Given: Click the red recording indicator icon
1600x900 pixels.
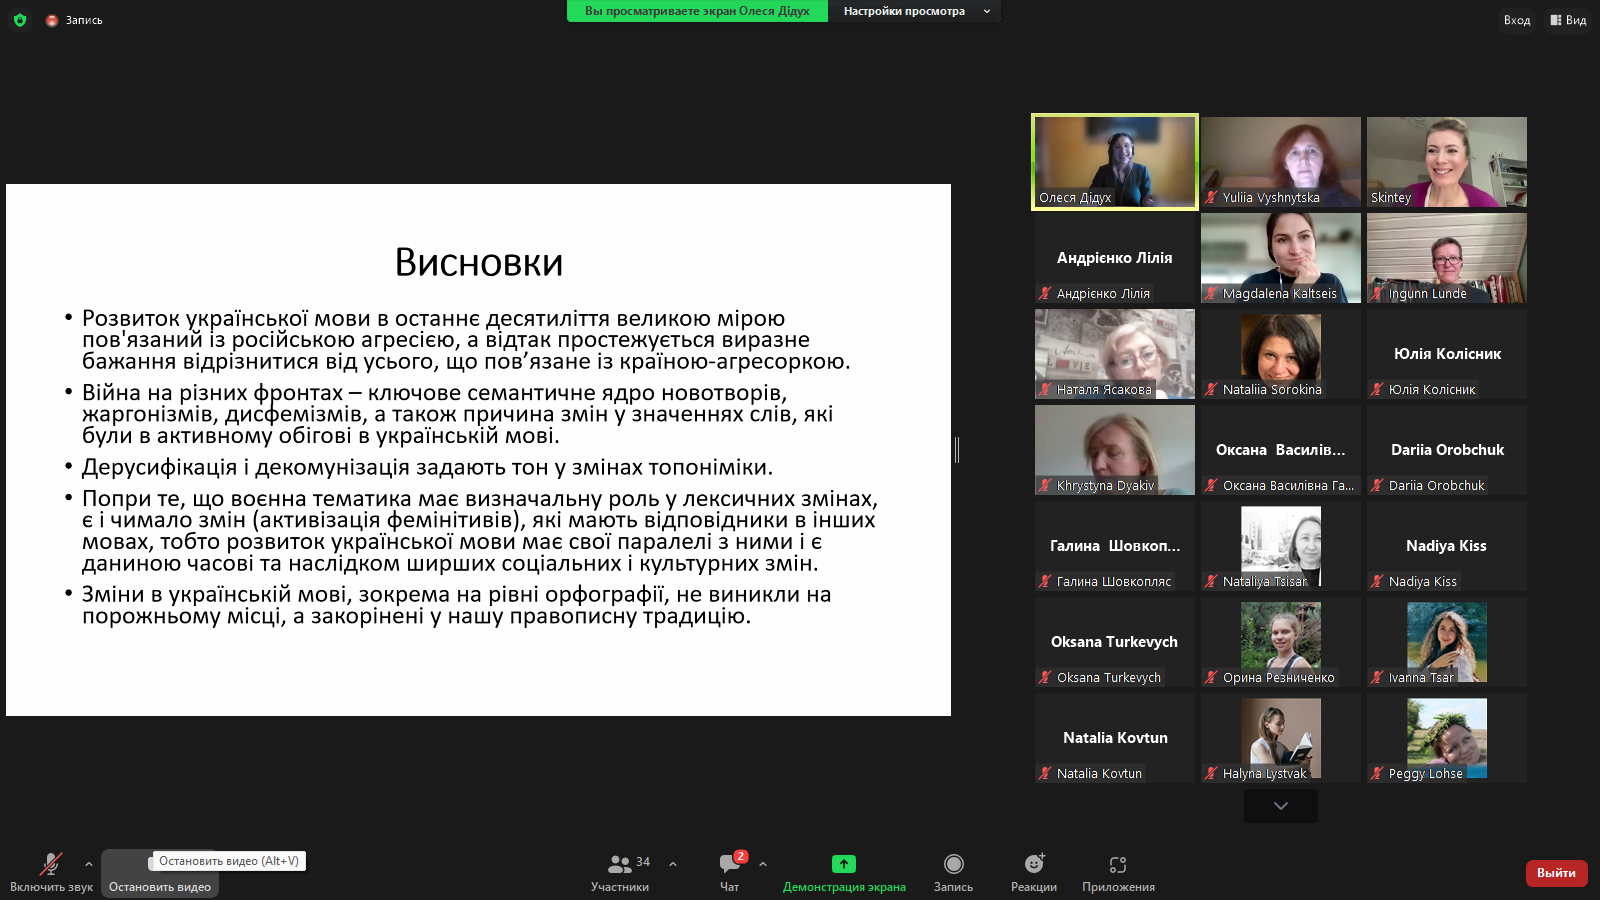Looking at the screenshot, I should pos(52,20).
